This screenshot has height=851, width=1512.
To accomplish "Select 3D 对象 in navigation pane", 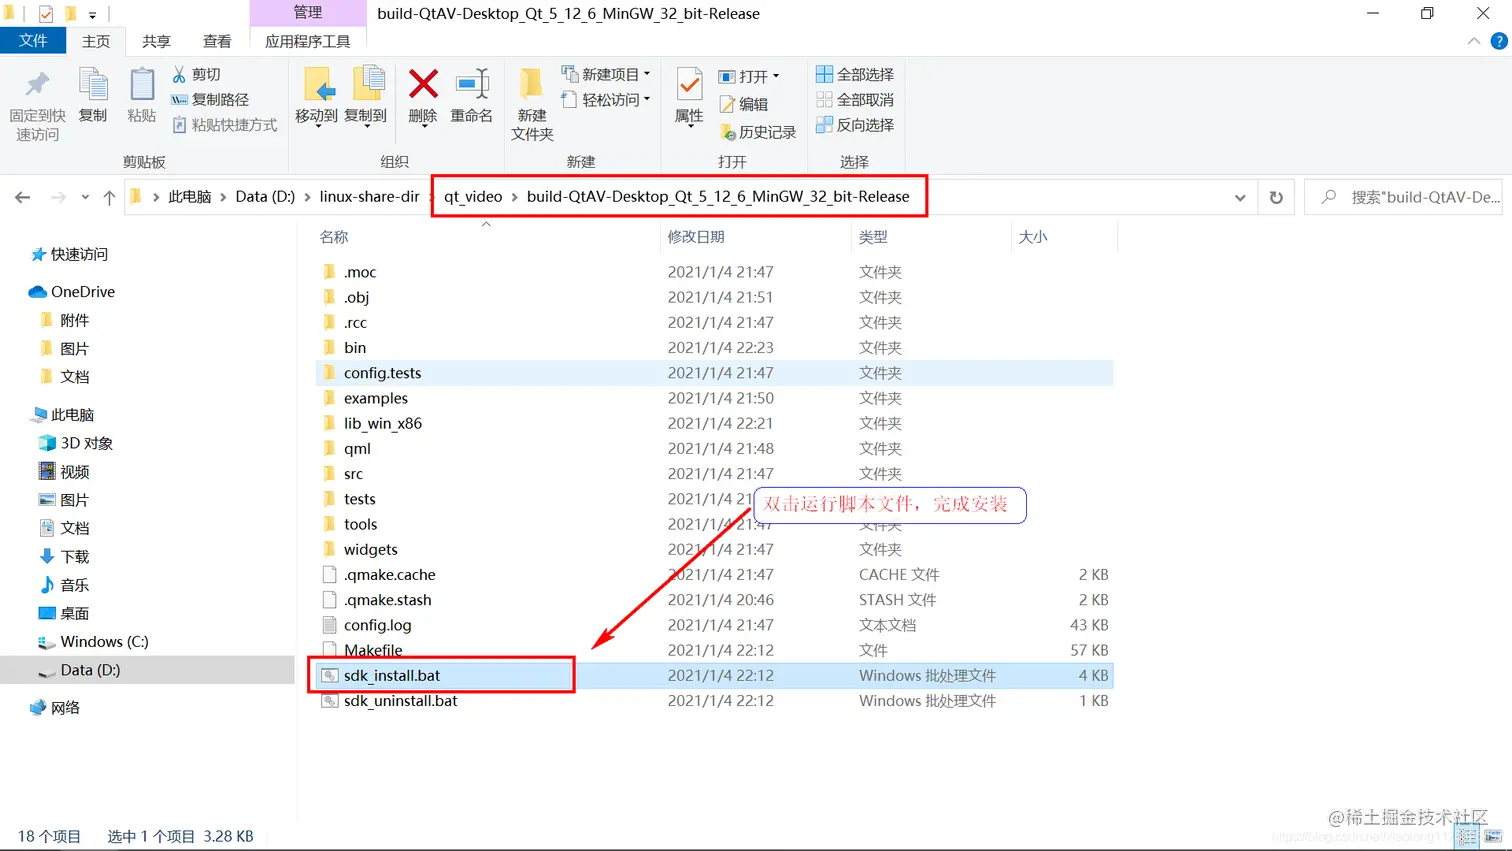I will [76, 443].
